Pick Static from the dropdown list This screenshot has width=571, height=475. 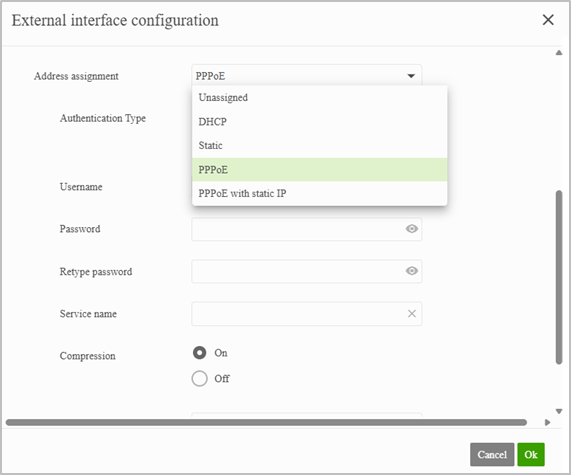coord(320,145)
